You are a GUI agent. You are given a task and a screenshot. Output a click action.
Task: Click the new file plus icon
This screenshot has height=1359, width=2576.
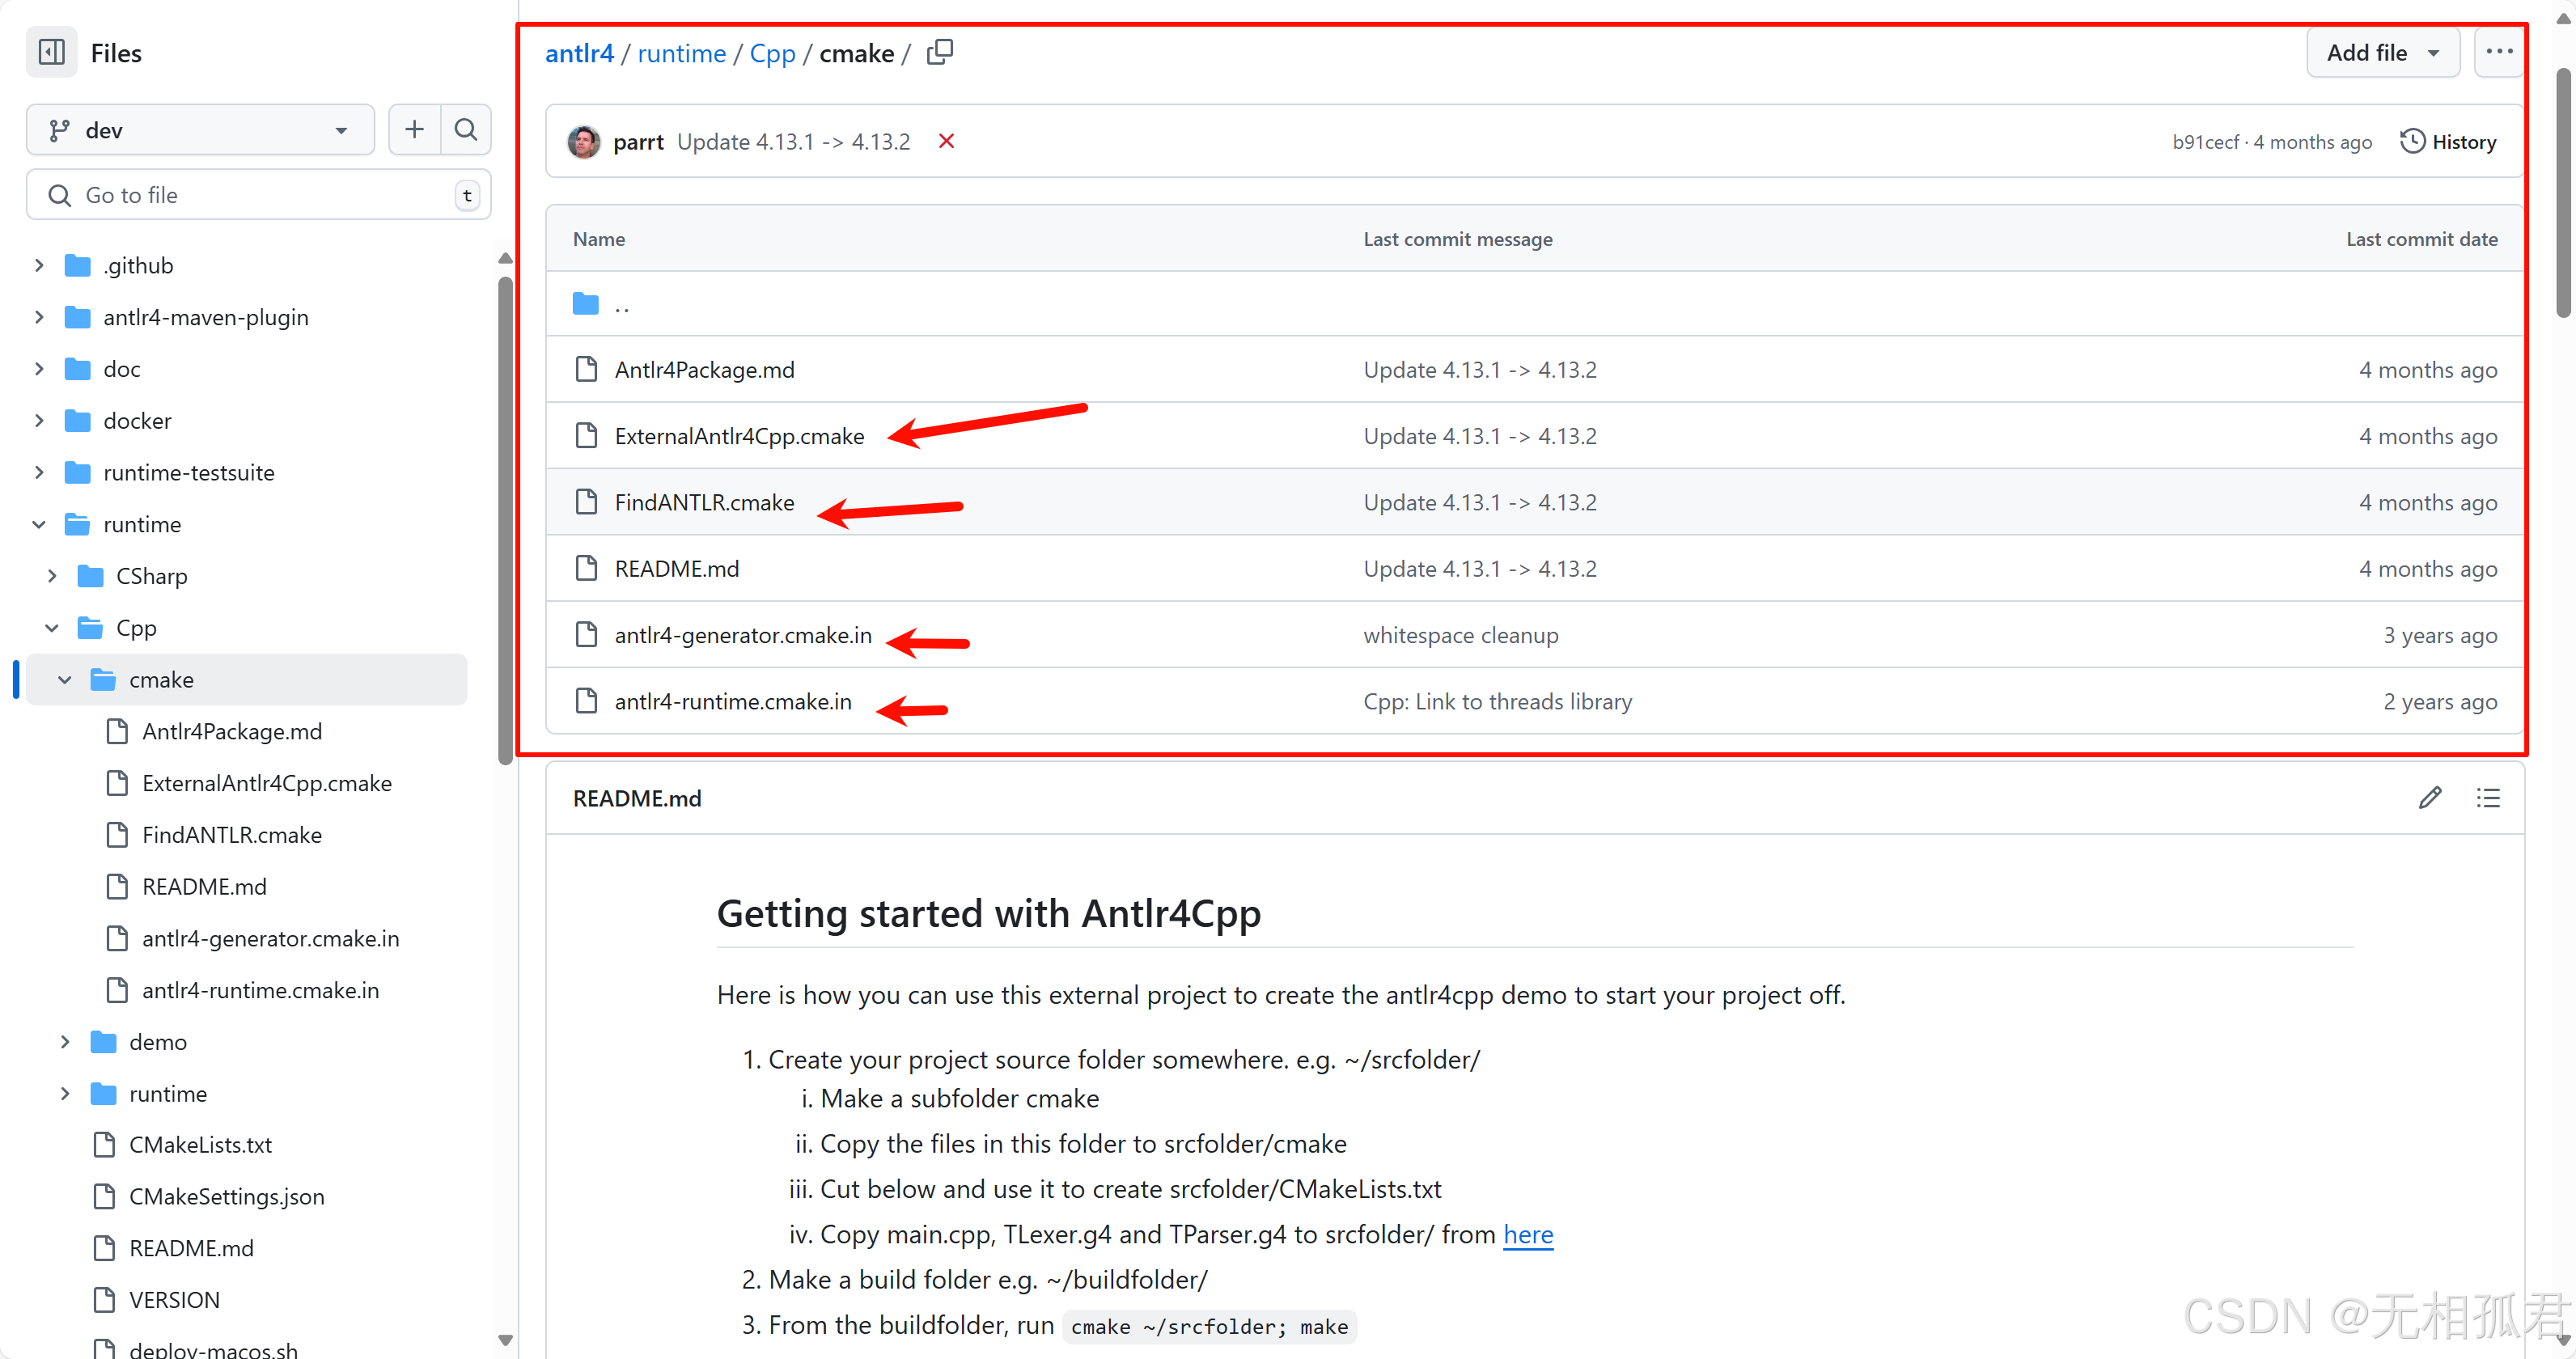pos(413,129)
